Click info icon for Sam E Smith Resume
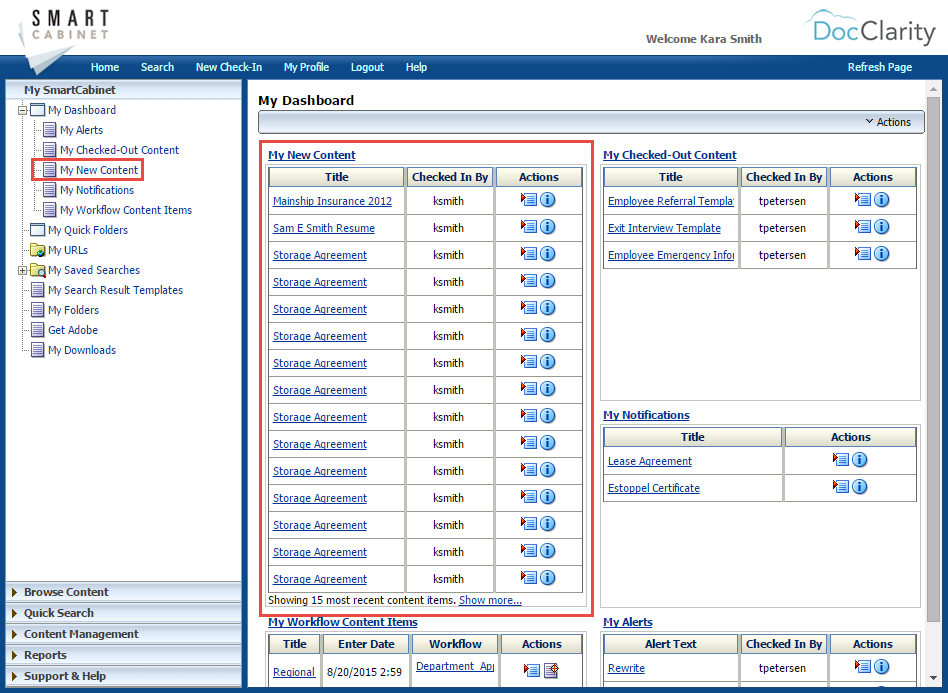The height and width of the screenshot is (693, 948). (547, 226)
